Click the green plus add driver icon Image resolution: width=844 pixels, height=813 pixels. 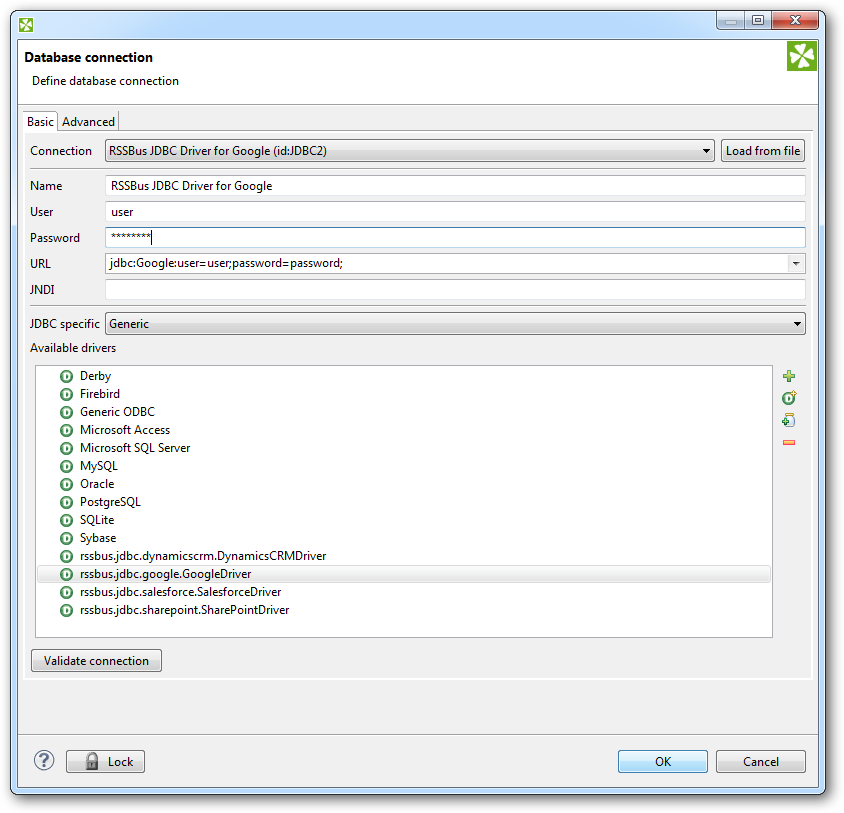789,377
